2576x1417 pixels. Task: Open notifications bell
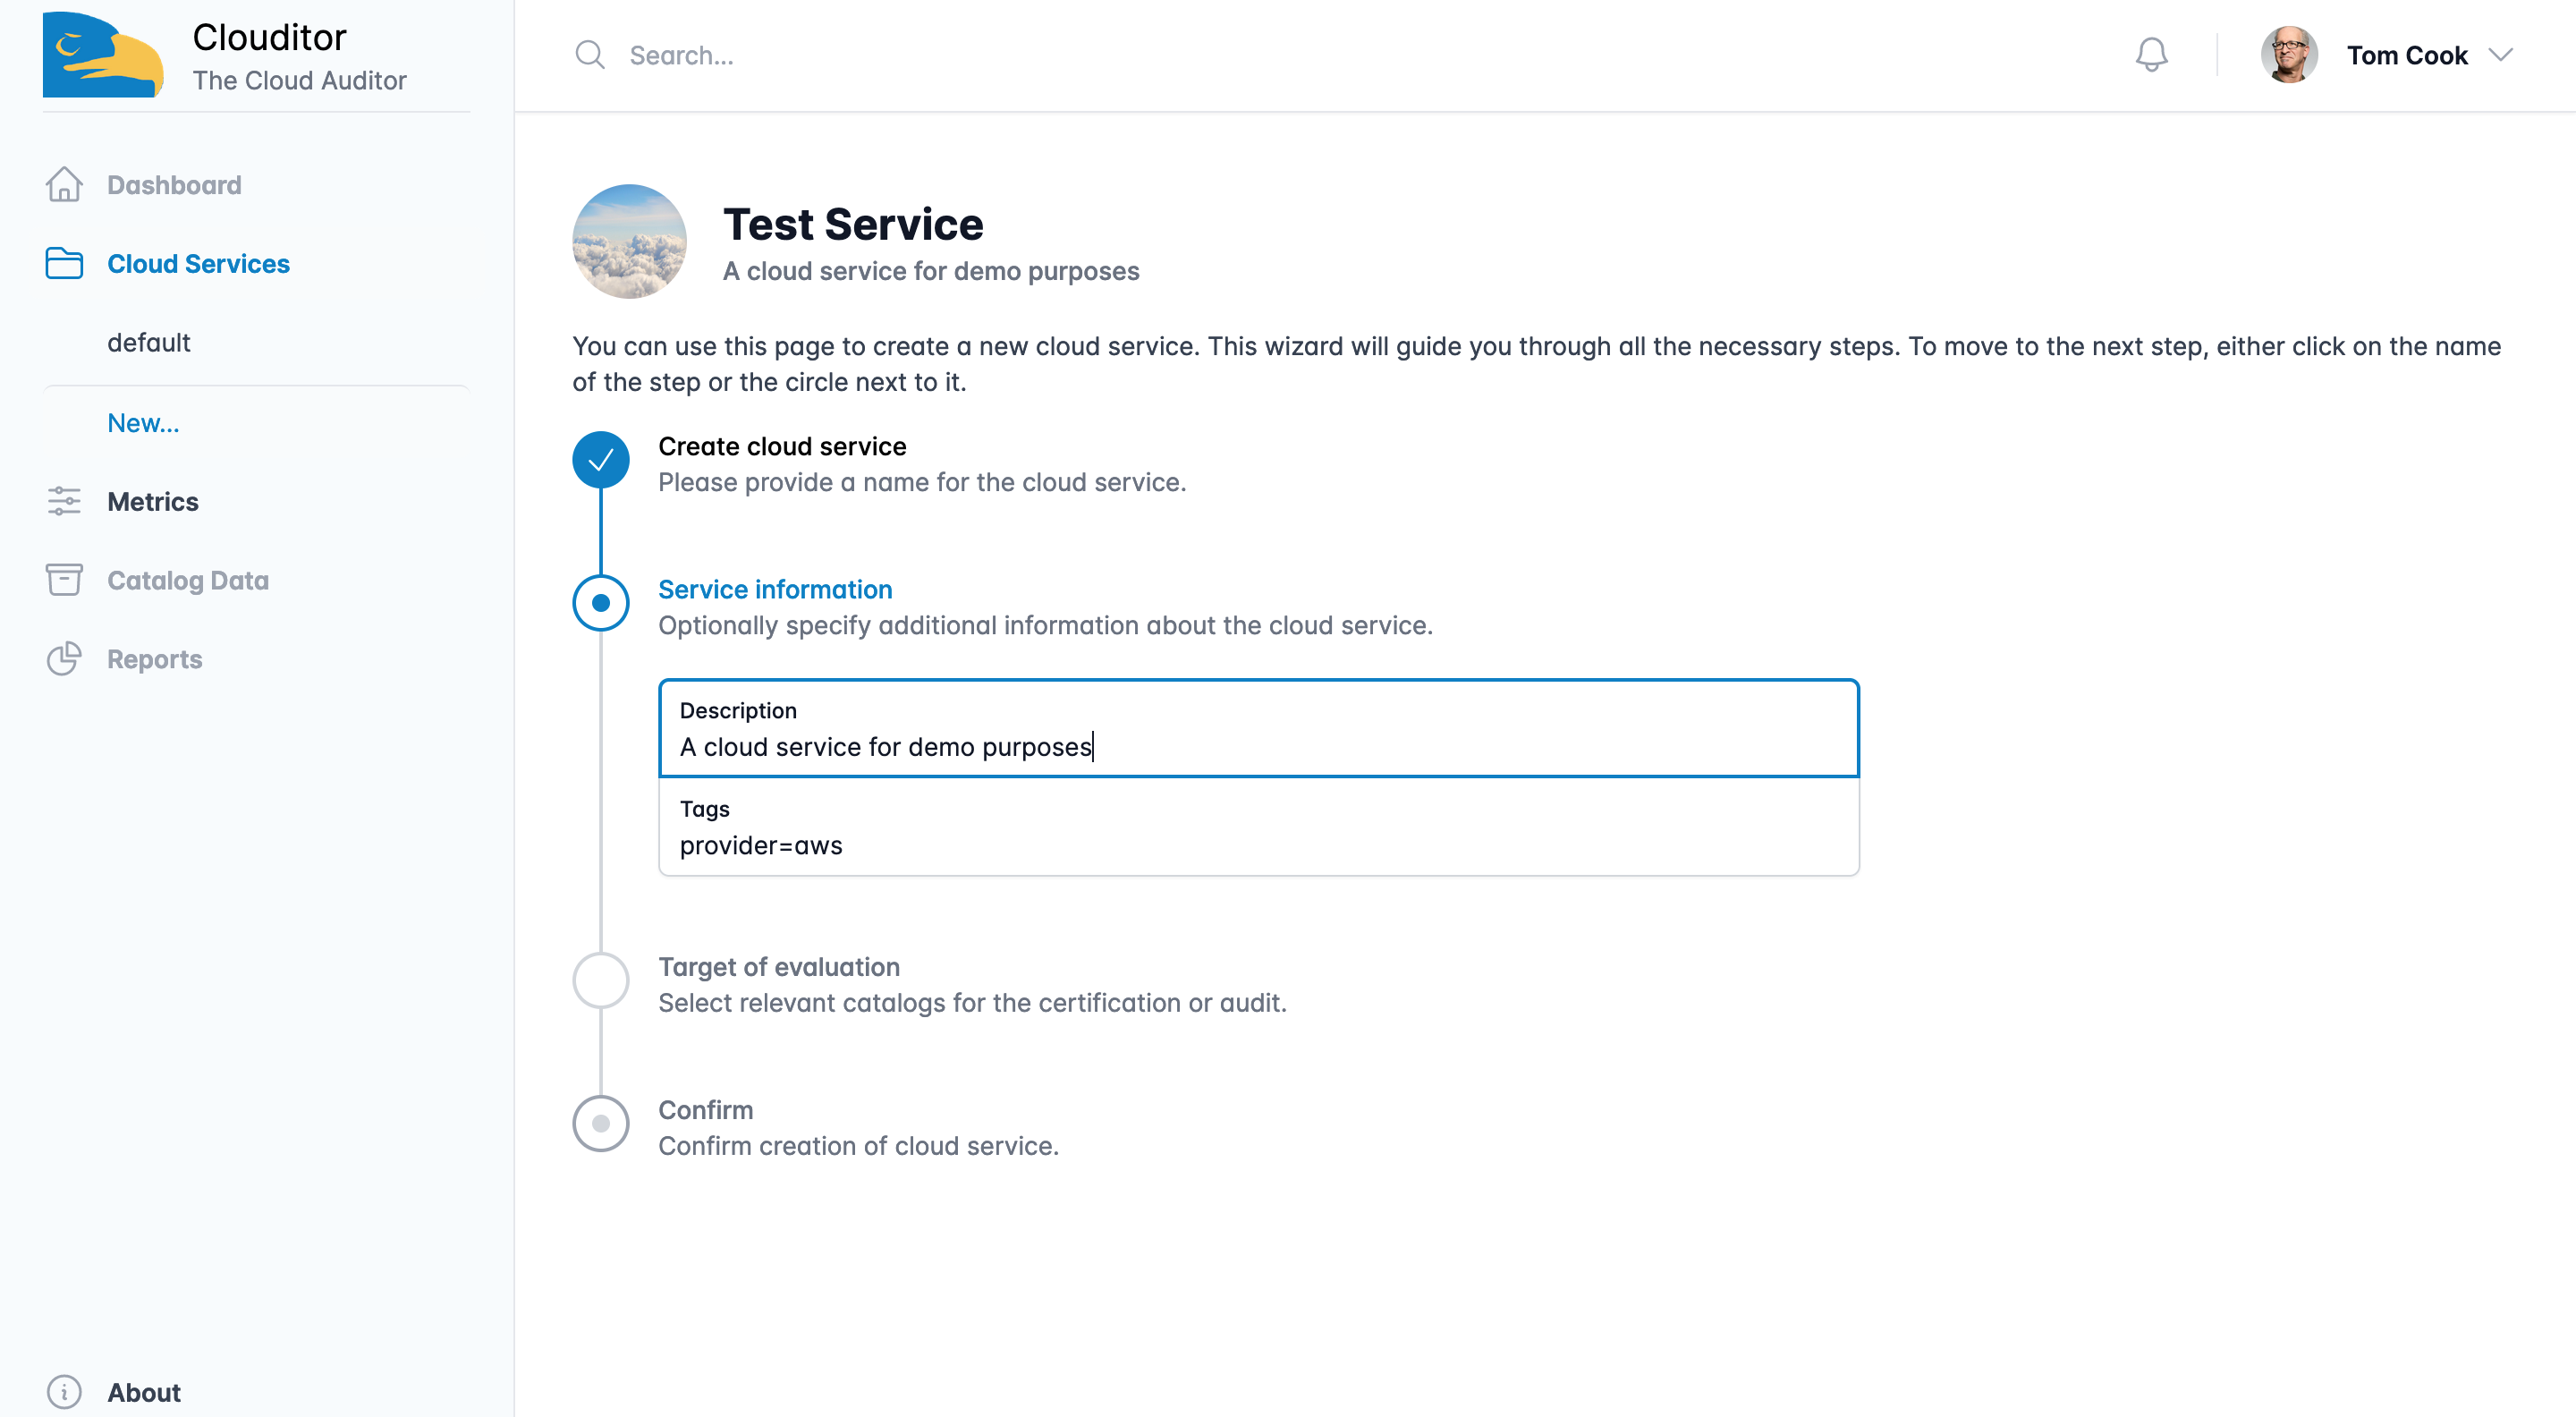click(2151, 55)
